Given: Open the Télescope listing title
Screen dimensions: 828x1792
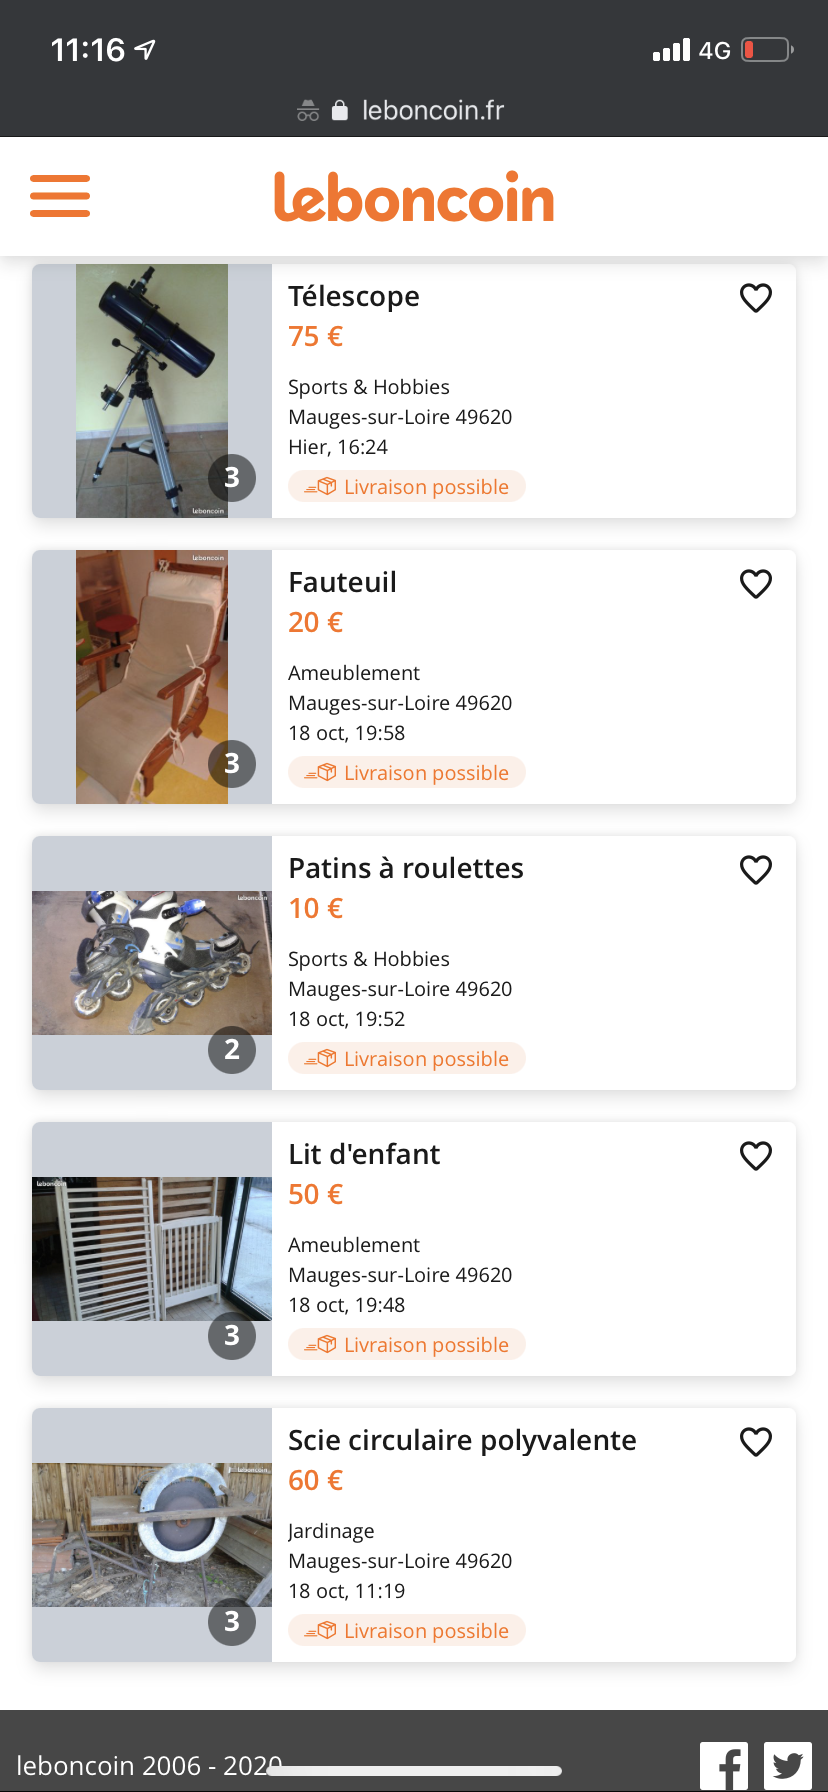Looking at the screenshot, I should coord(354,297).
